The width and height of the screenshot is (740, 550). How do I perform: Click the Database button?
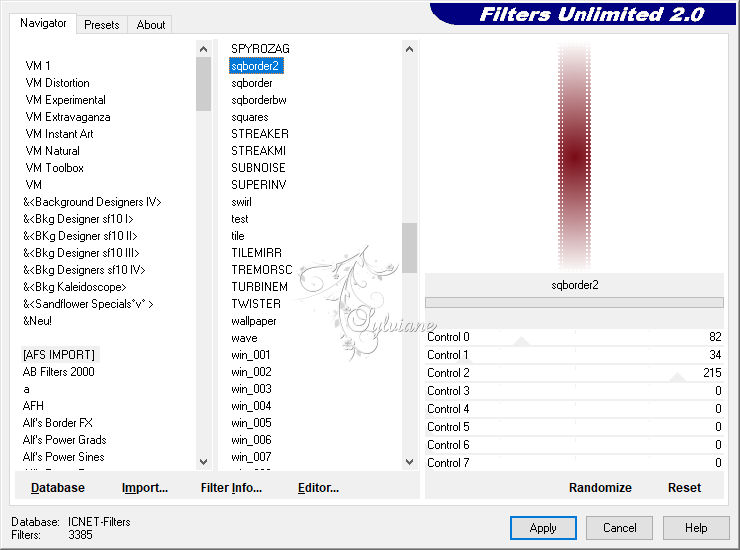click(x=58, y=488)
